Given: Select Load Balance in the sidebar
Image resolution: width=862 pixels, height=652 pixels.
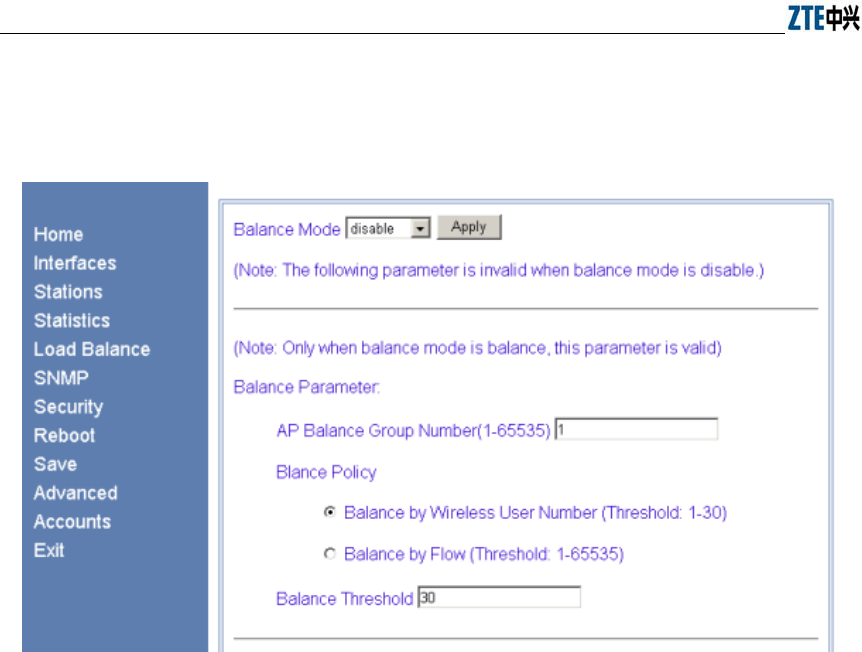Looking at the screenshot, I should click(92, 349).
